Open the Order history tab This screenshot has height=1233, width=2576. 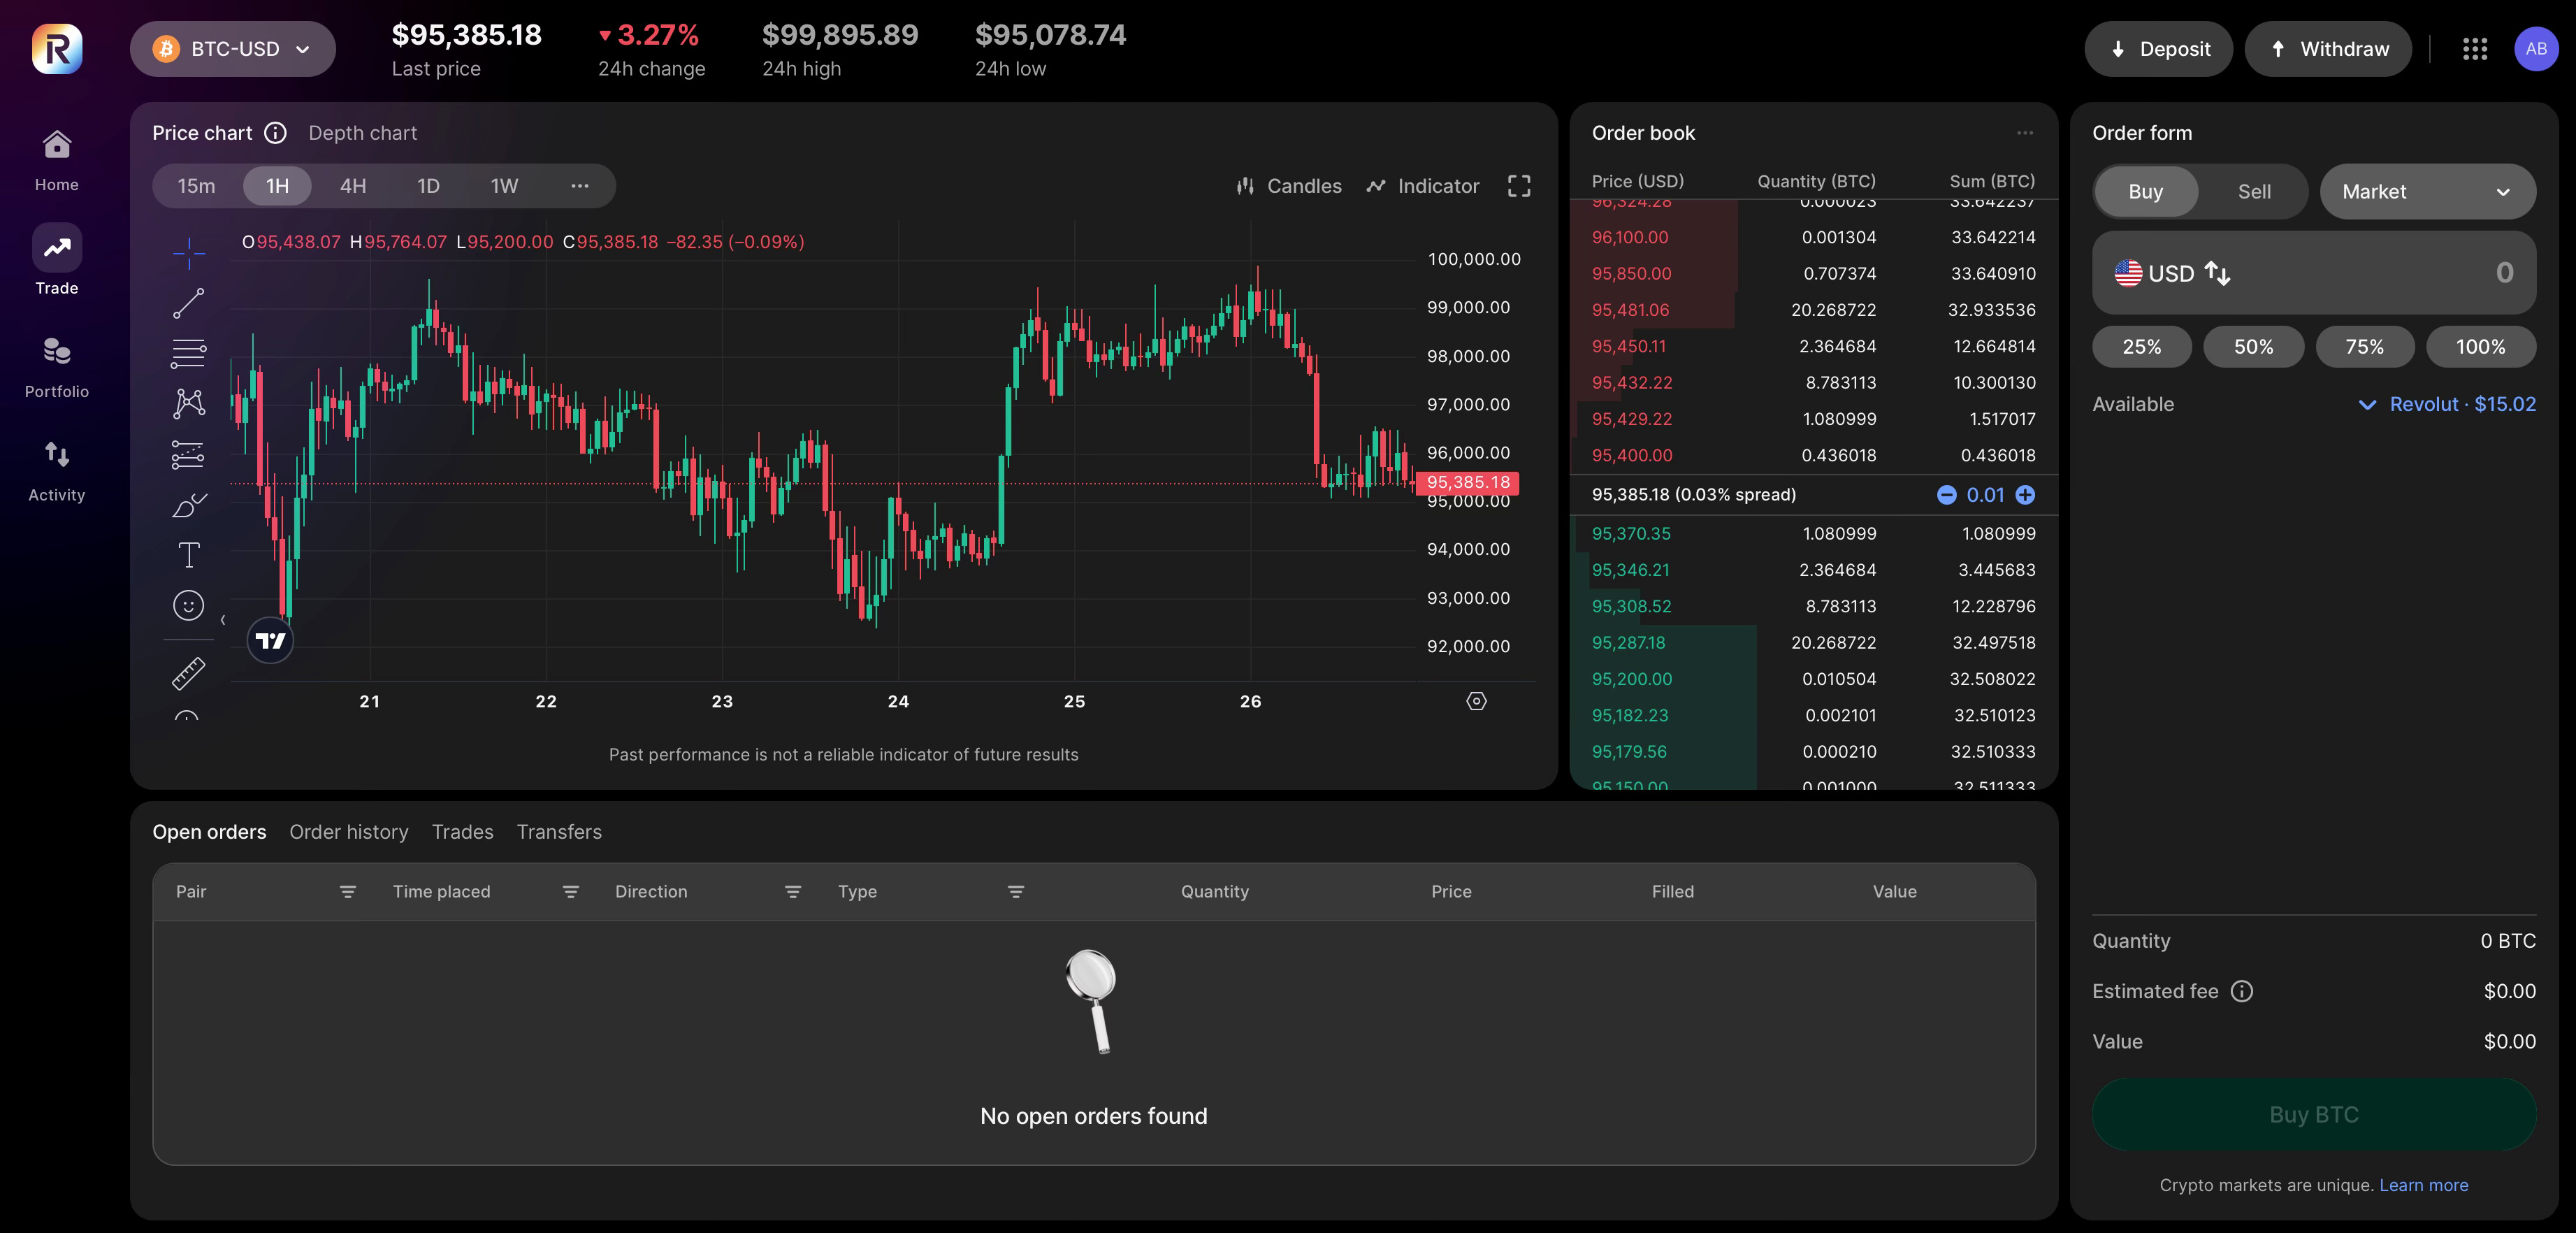pyautogui.click(x=348, y=832)
